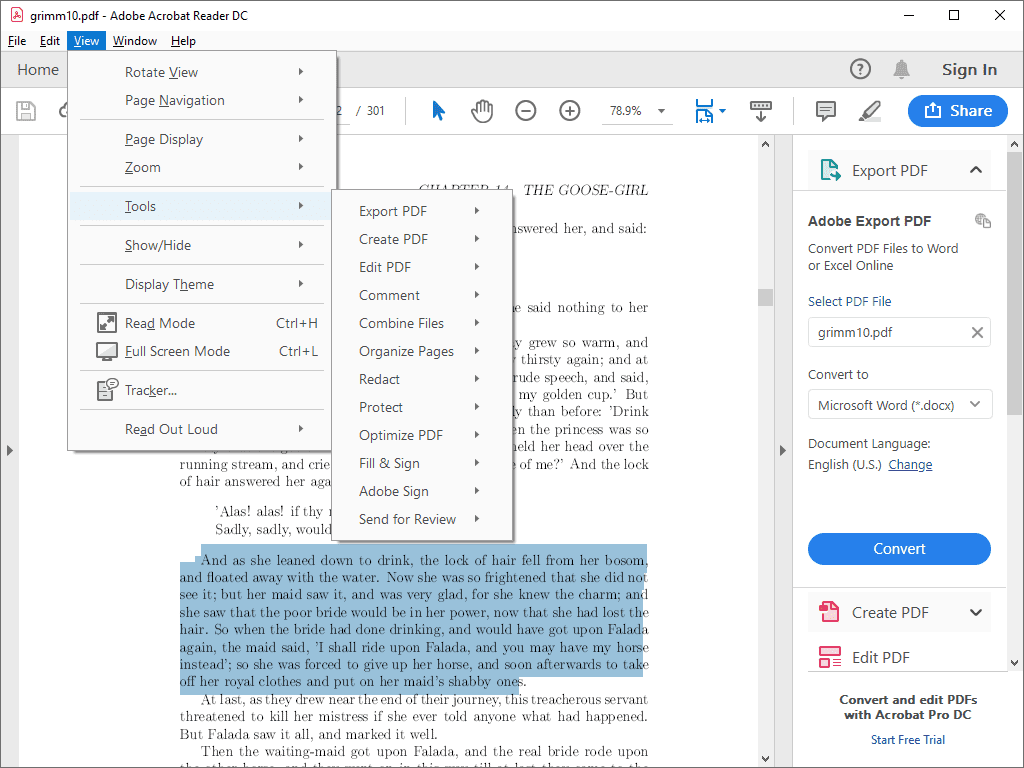Screen dimensions: 1024x768
Task: Activate the Hand pan tool
Action: tap(482, 111)
